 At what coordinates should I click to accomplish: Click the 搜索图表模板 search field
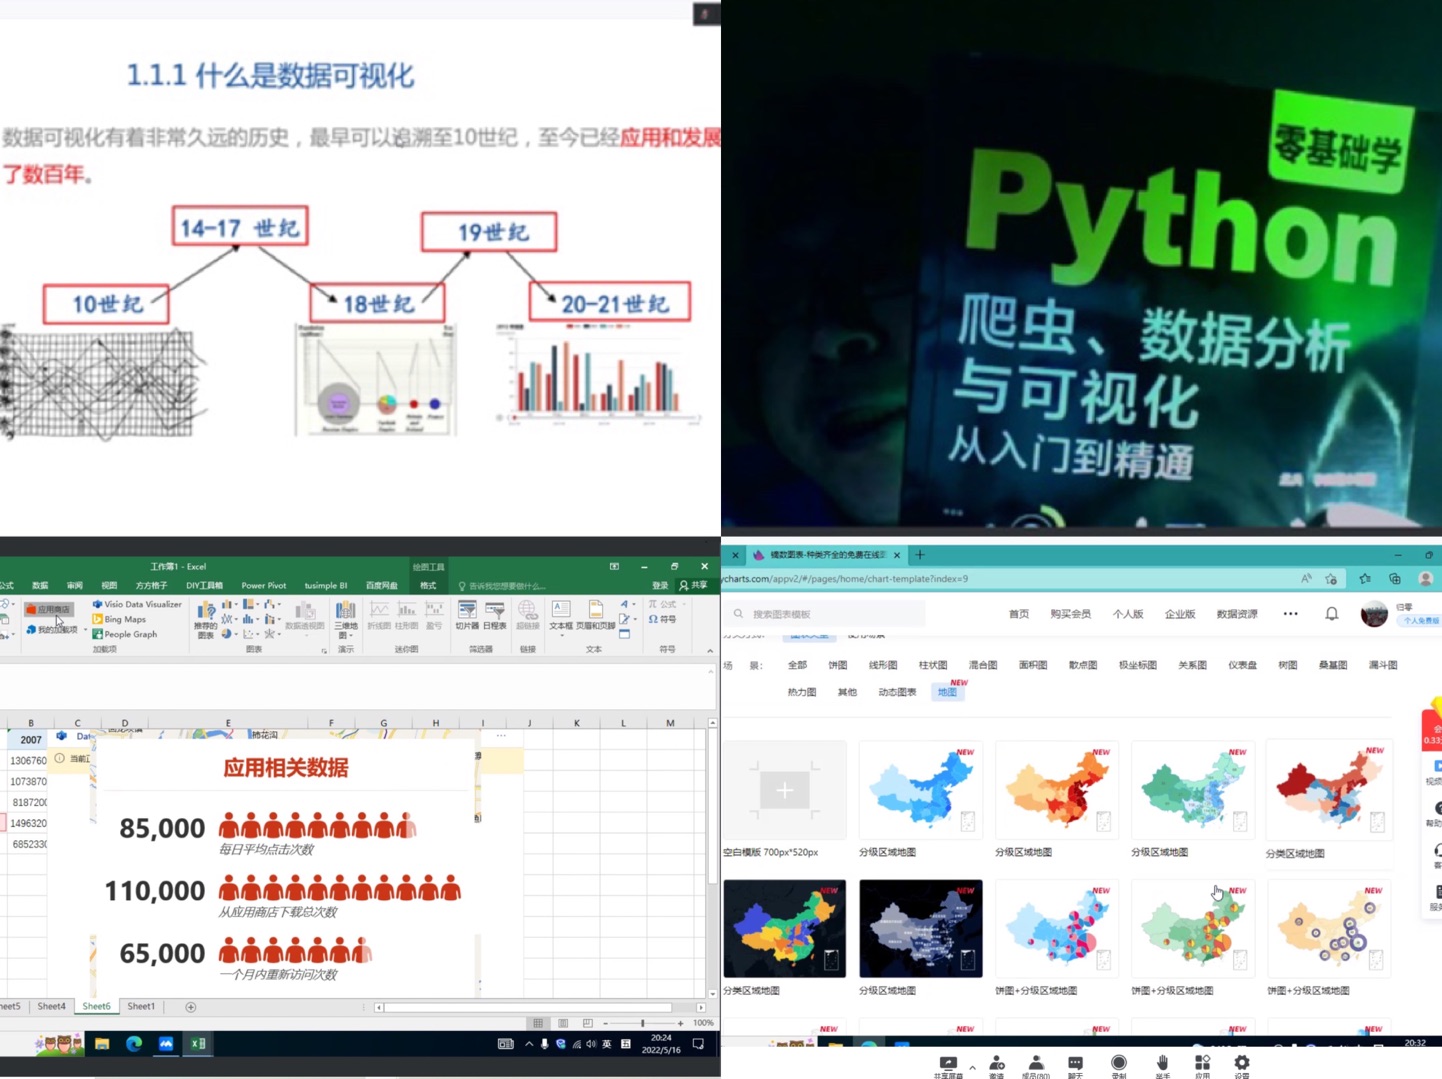[830, 614]
